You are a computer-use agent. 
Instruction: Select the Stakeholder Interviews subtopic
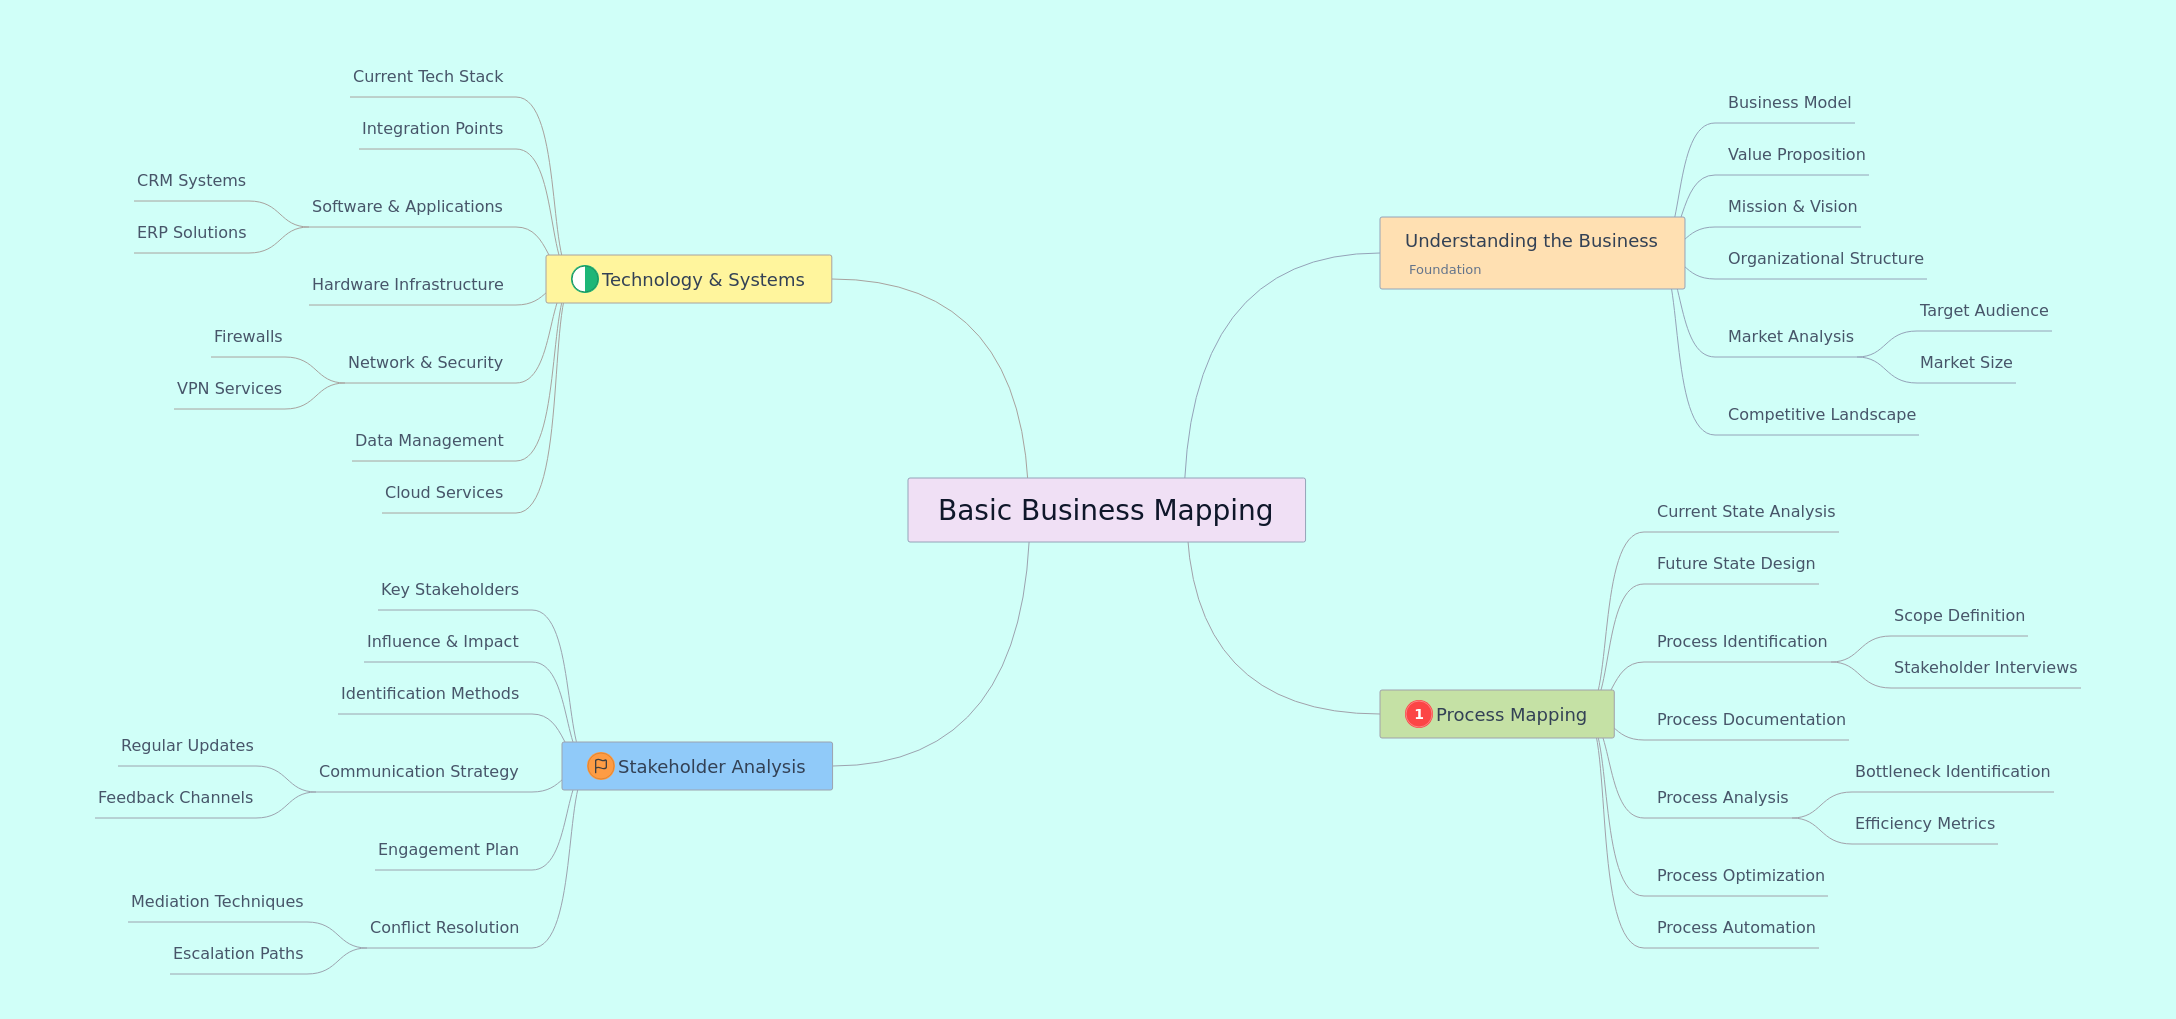pos(1985,668)
